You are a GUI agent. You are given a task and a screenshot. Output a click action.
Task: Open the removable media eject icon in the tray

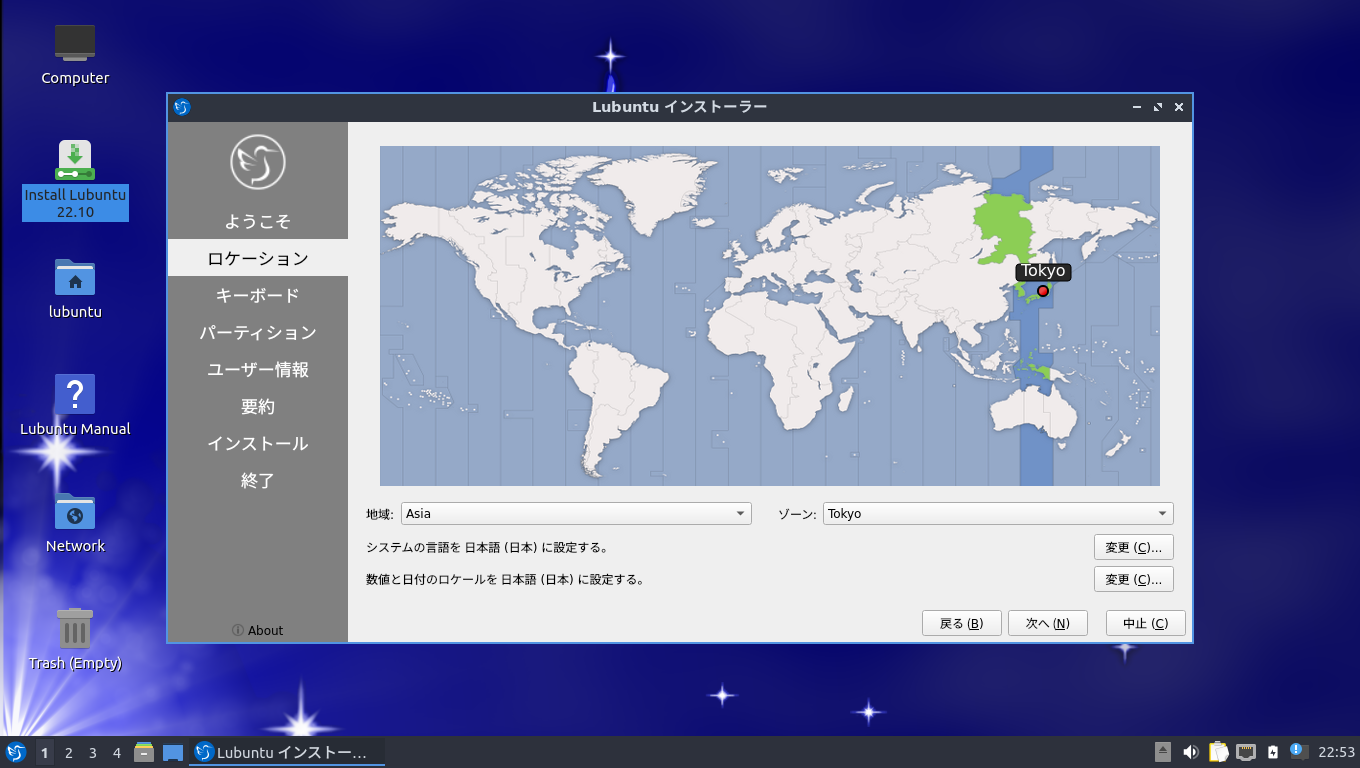click(x=1163, y=752)
